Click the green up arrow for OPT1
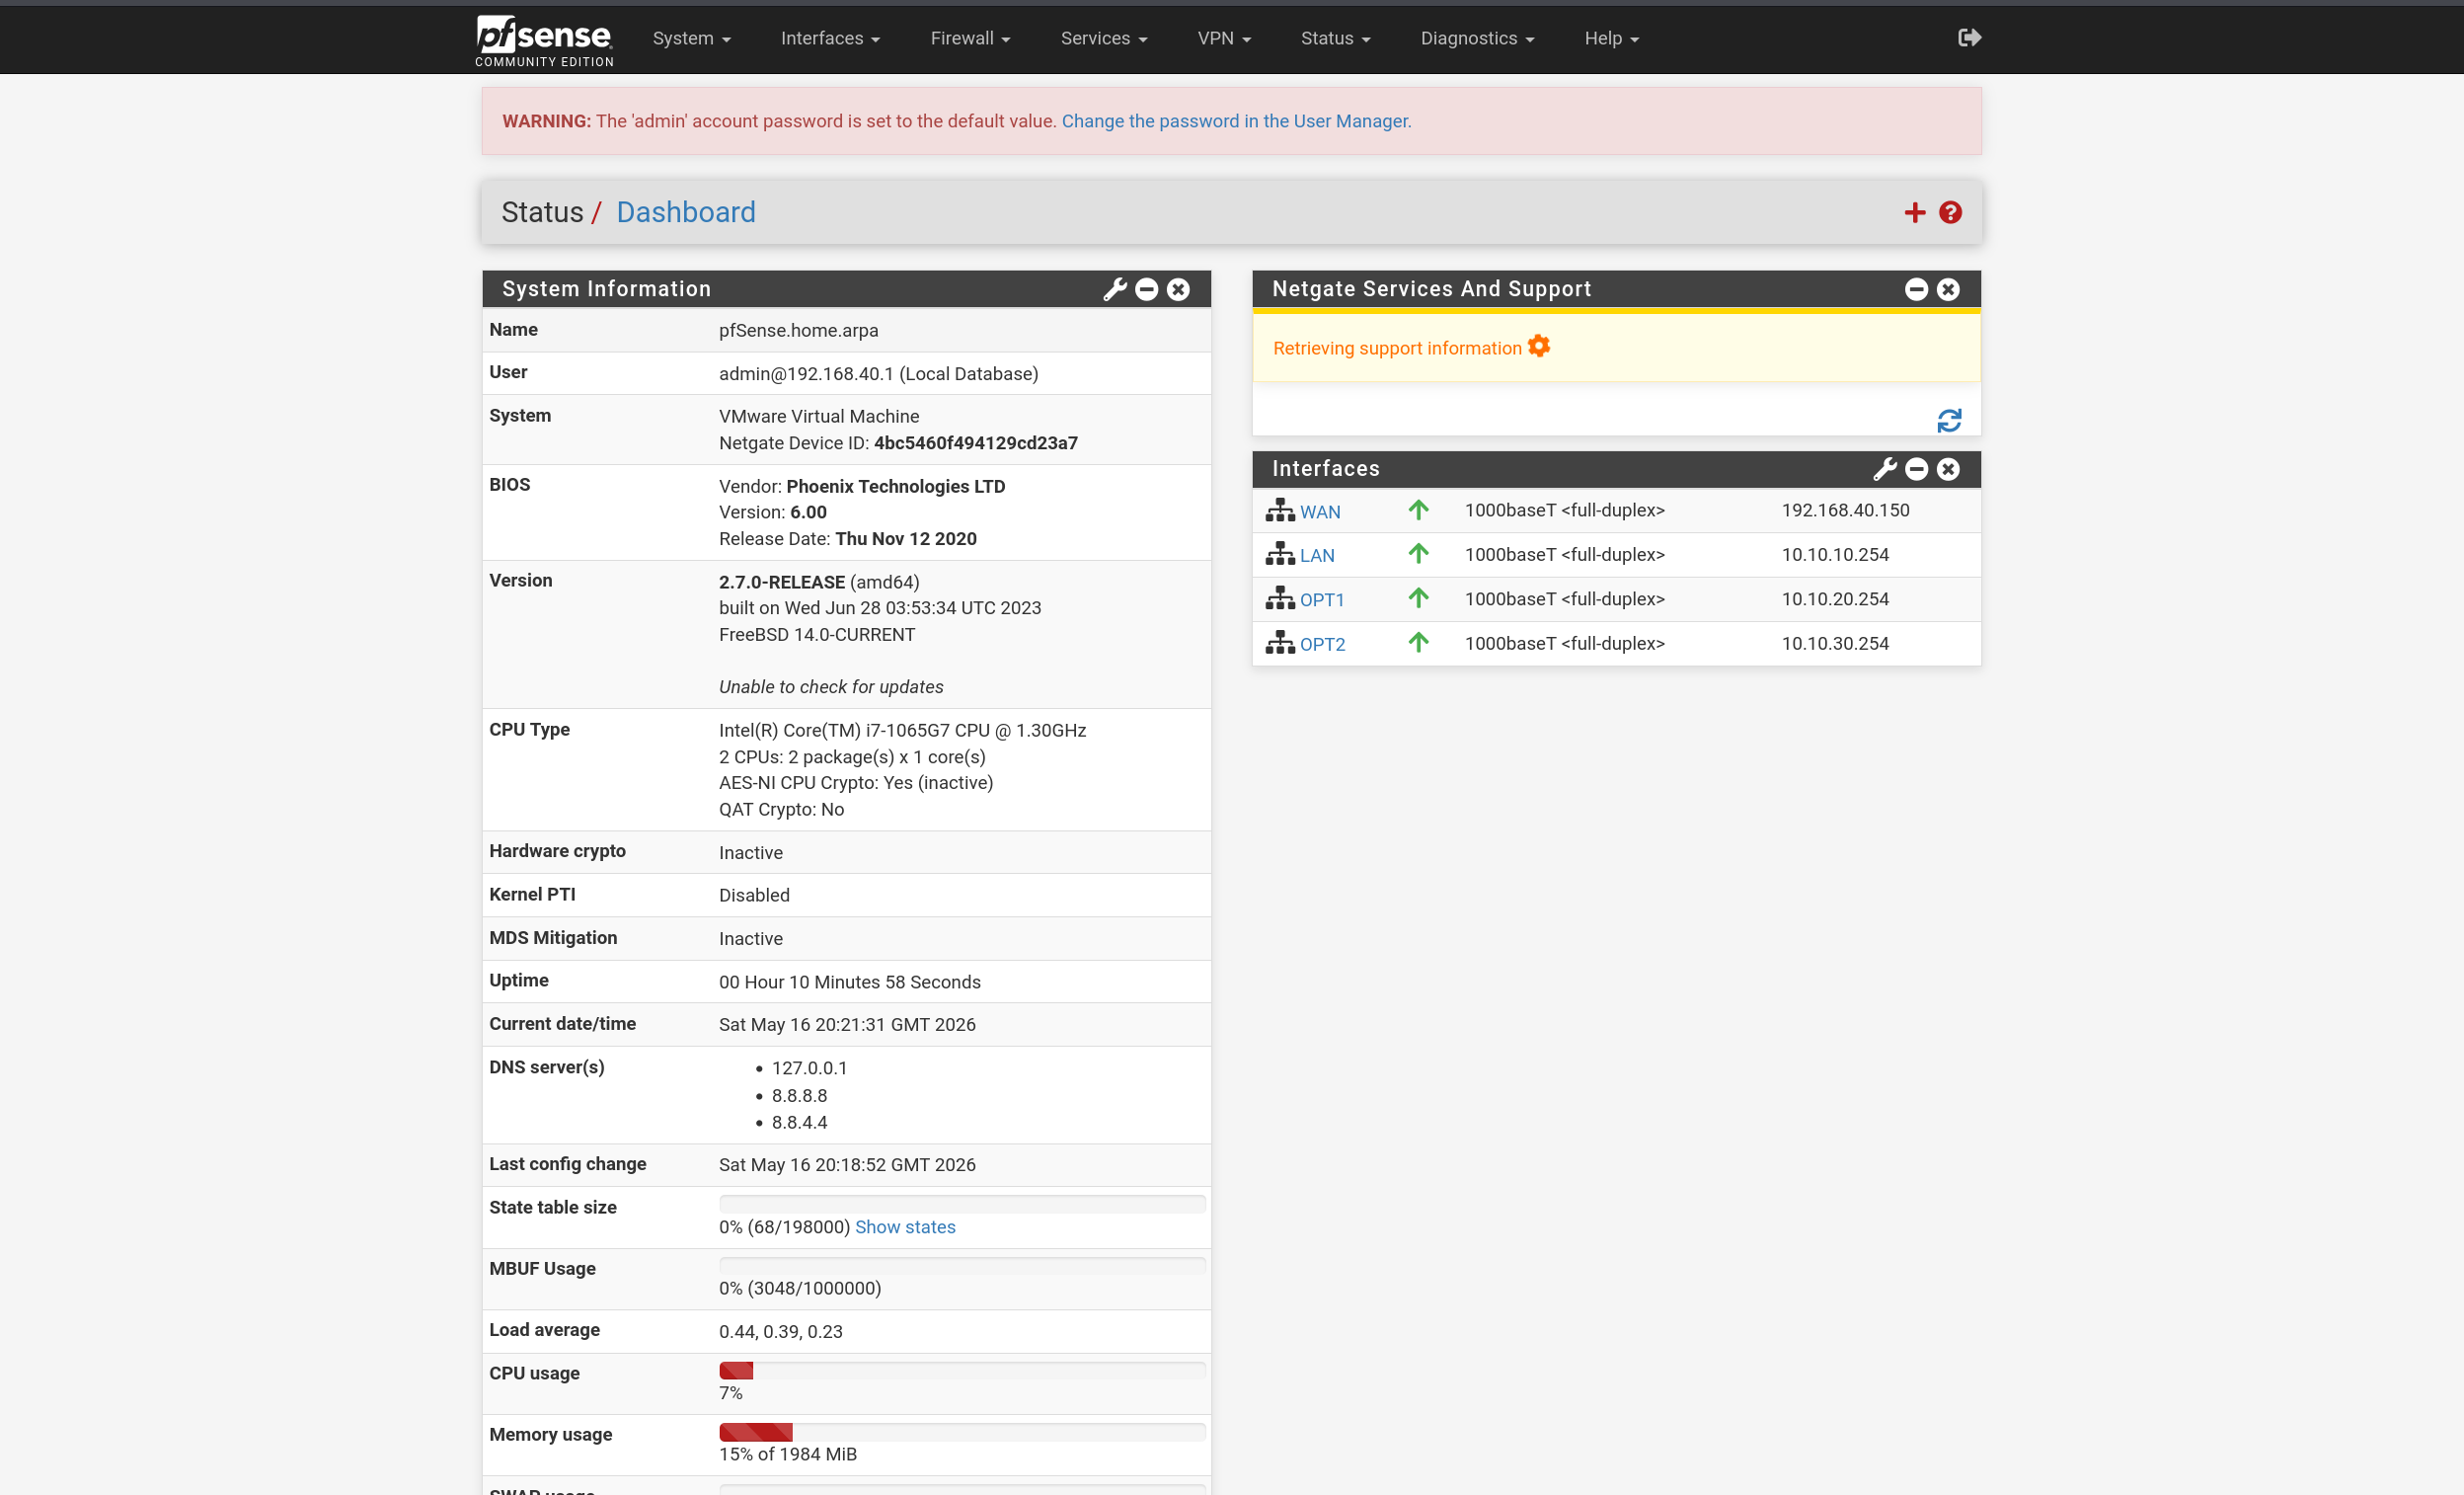Image resolution: width=2464 pixels, height=1495 pixels. (1418, 598)
